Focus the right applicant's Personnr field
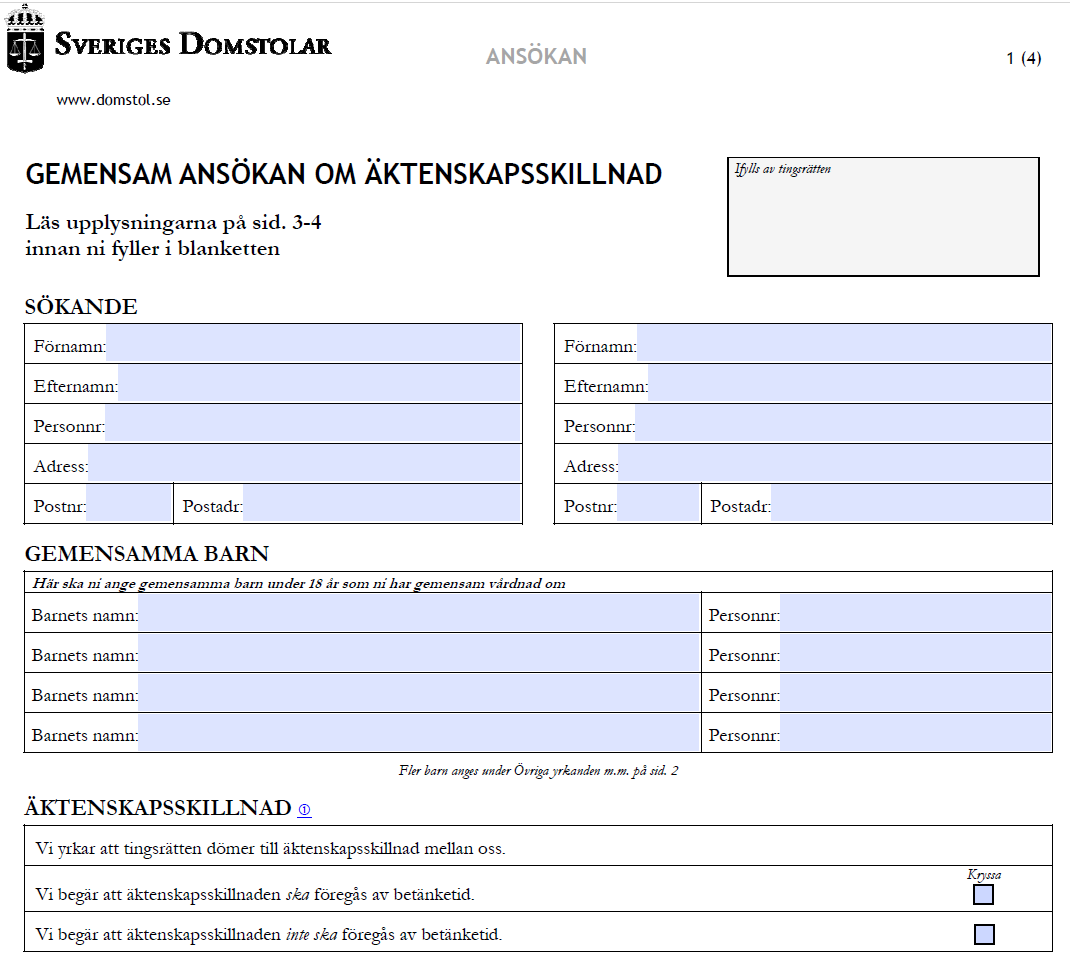The width and height of the screenshot is (1070, 957). point(843,424)
